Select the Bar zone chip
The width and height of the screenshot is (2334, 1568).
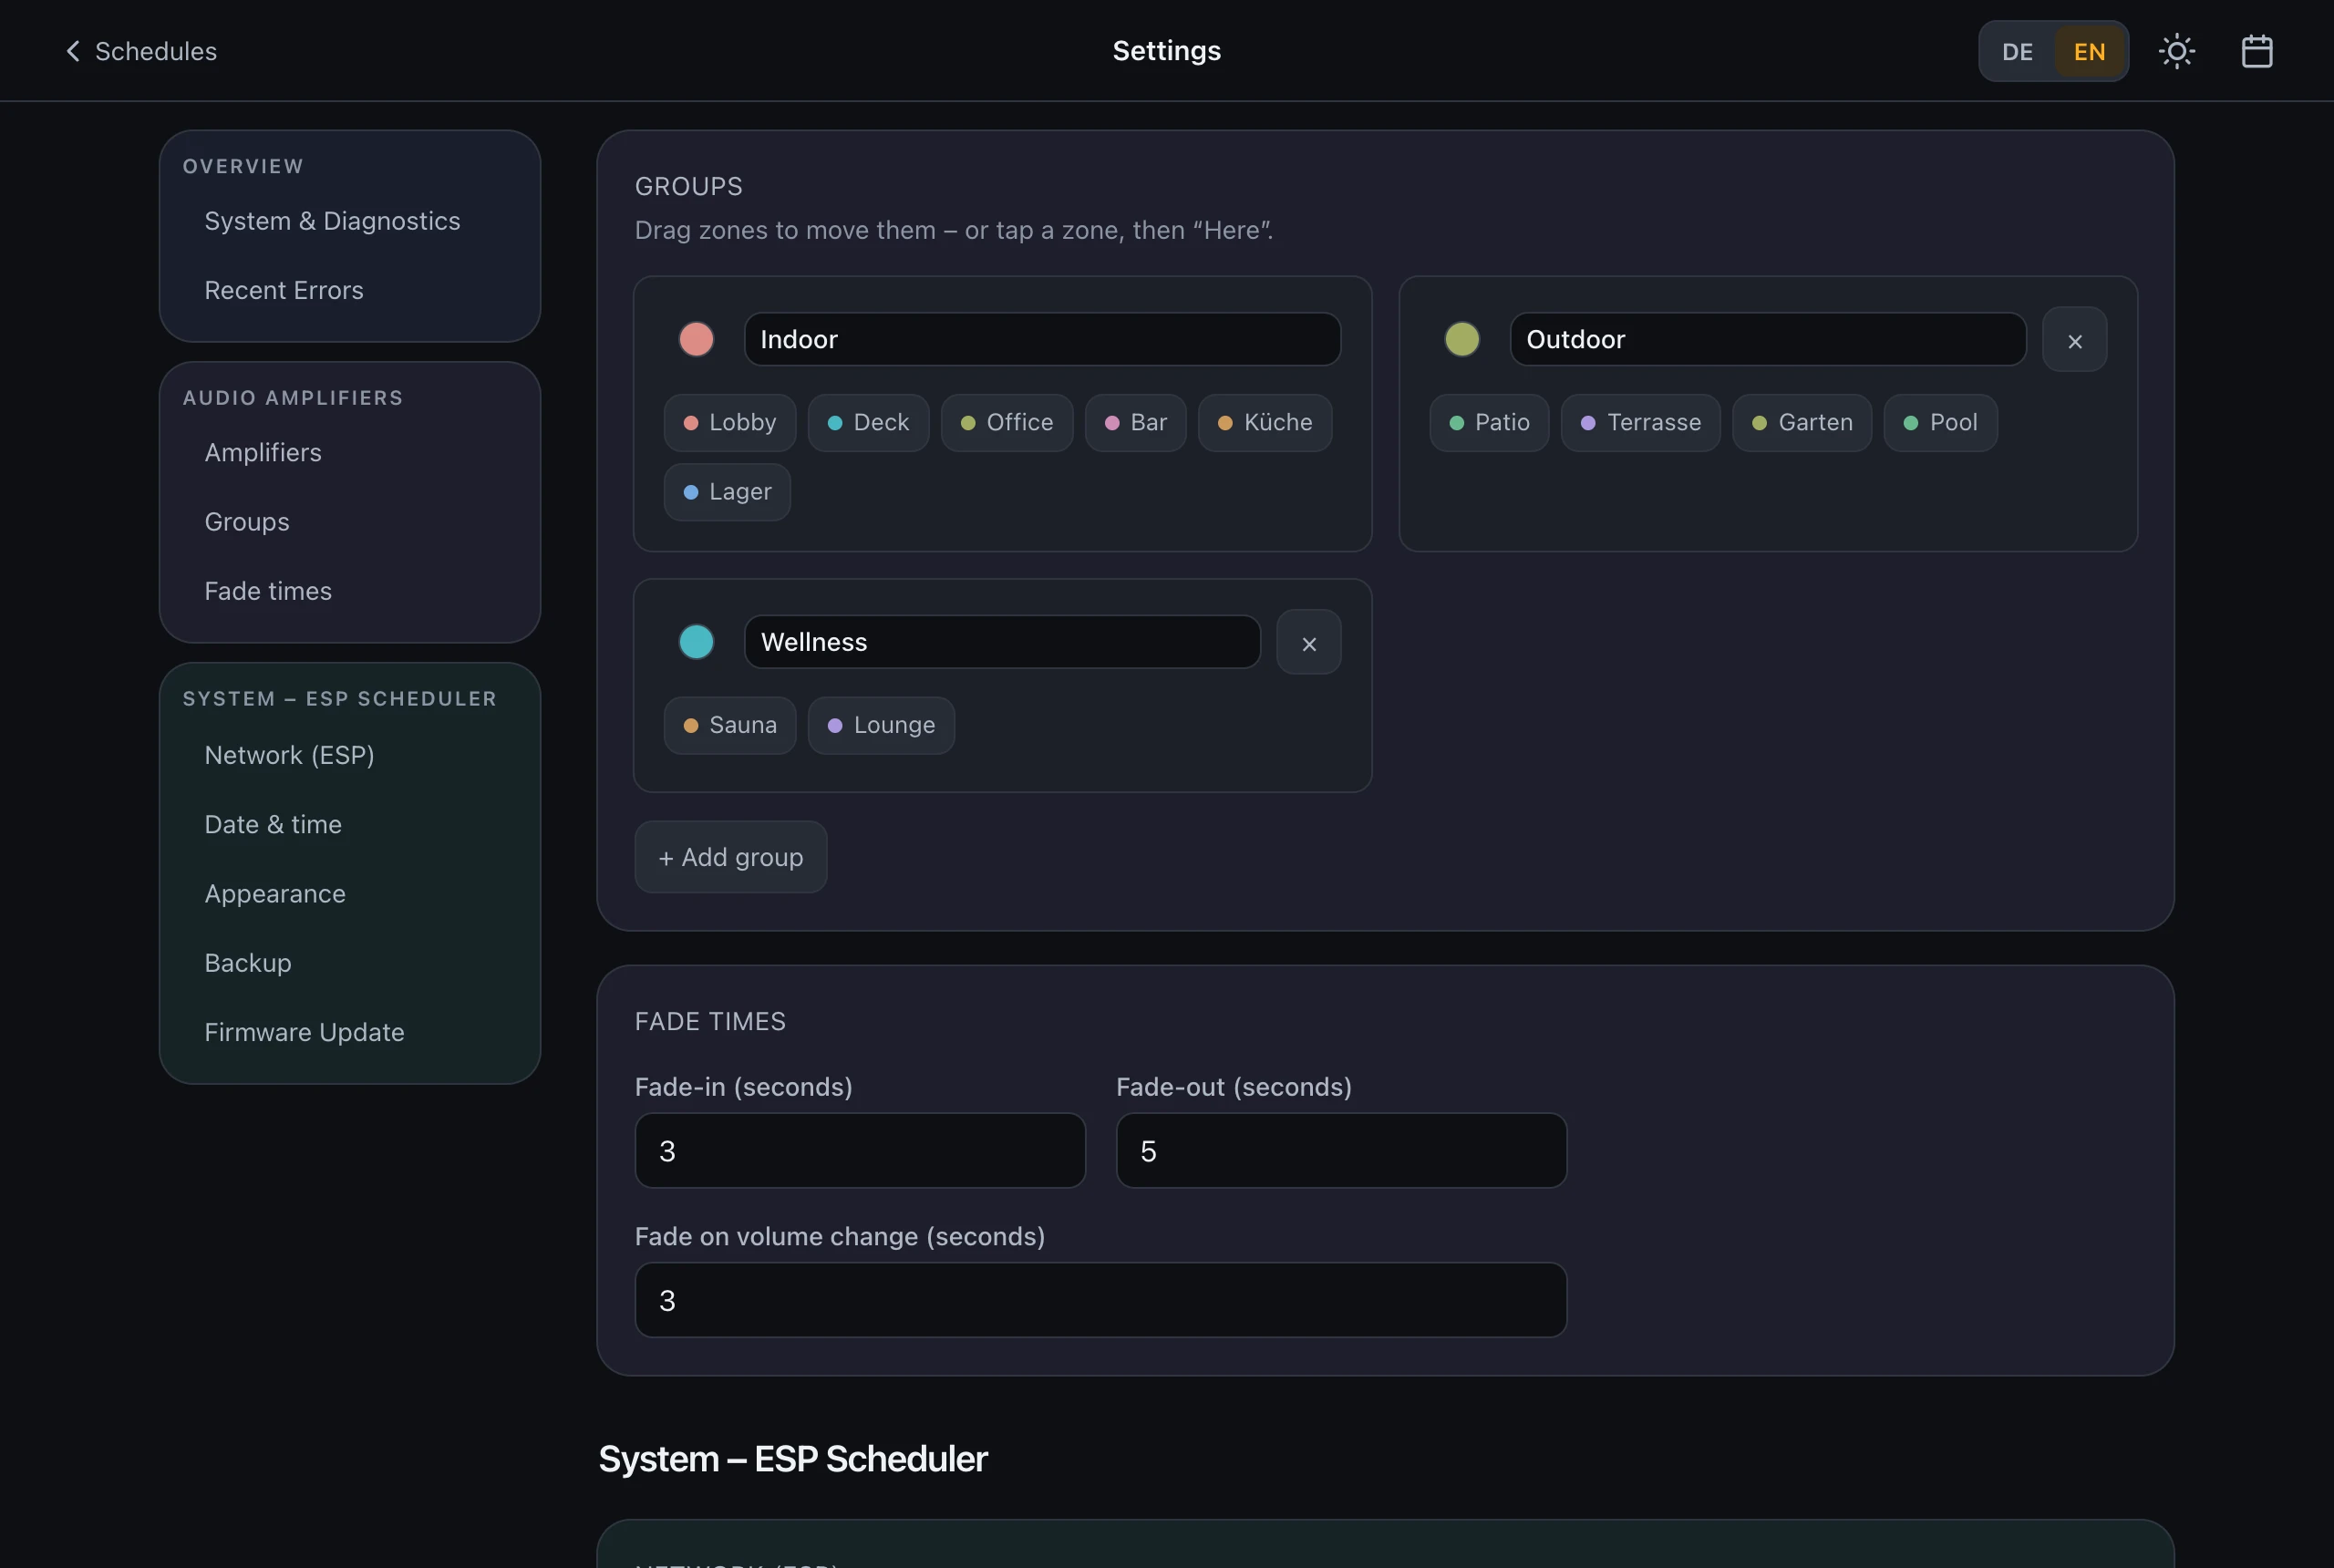(x=1136, y=423)
